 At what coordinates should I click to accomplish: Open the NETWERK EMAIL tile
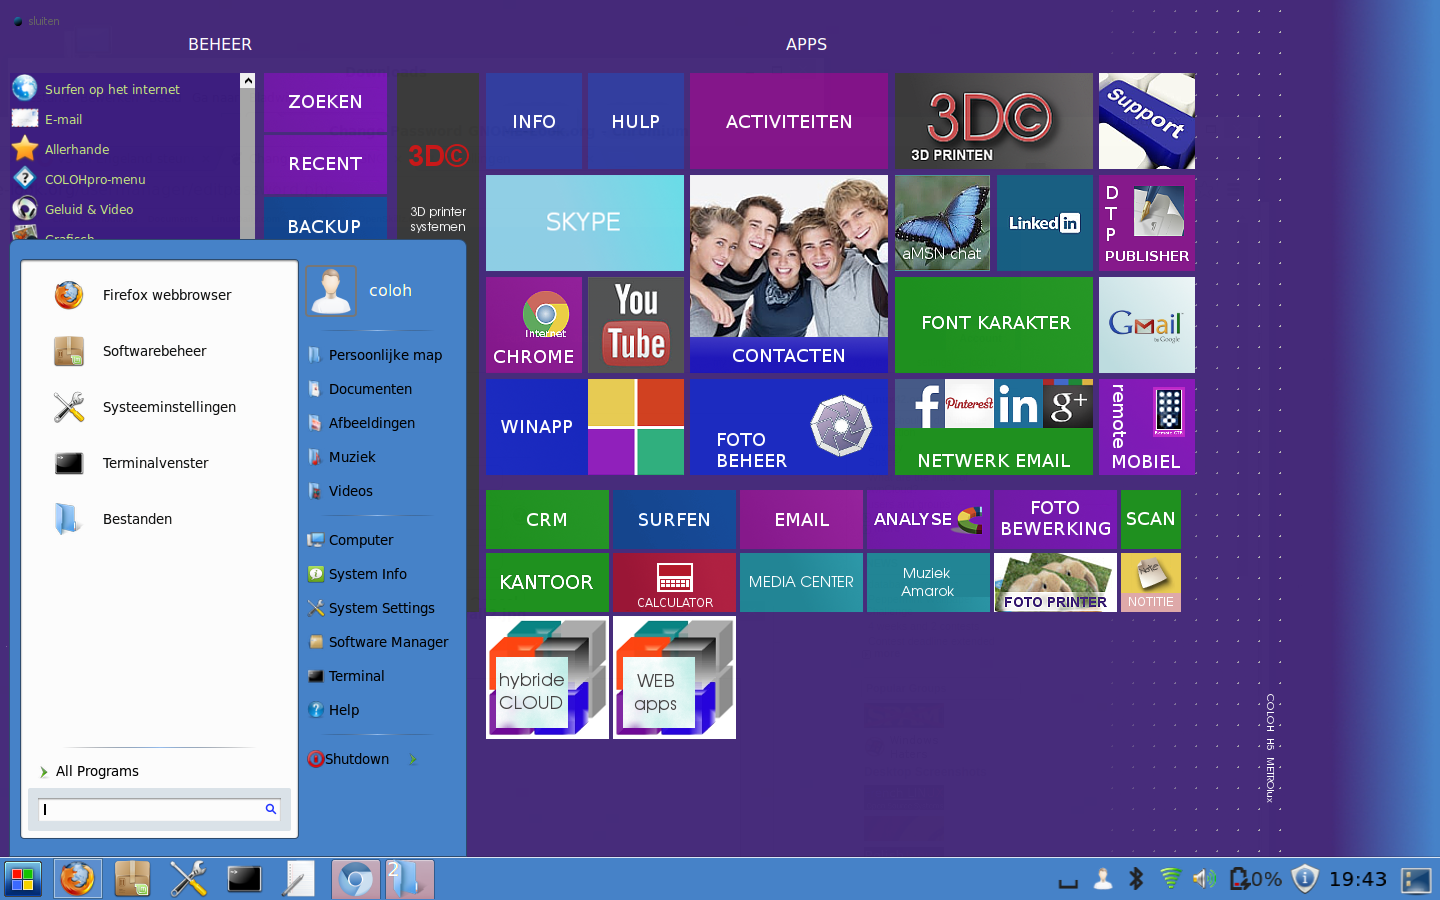[x=994, y=427]
